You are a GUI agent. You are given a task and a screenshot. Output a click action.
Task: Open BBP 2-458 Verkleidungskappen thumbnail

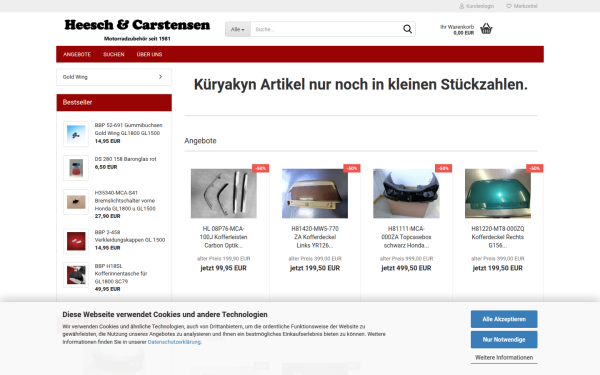click(76, 241)
